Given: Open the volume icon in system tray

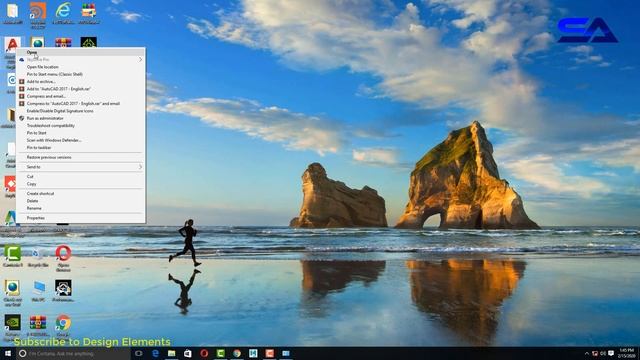Looking at the screenshot, I should [603, 353].
